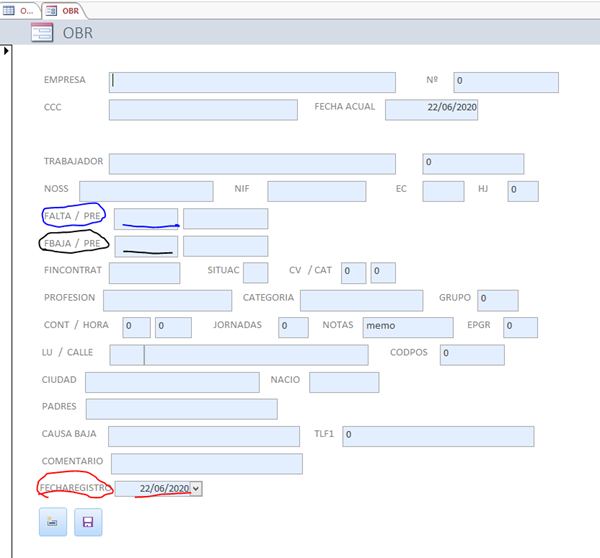The height and width of the screenshot is (558, 600).
Task: Click the OBR form title text
Action: pyautogui.click(x=78, y=33)
